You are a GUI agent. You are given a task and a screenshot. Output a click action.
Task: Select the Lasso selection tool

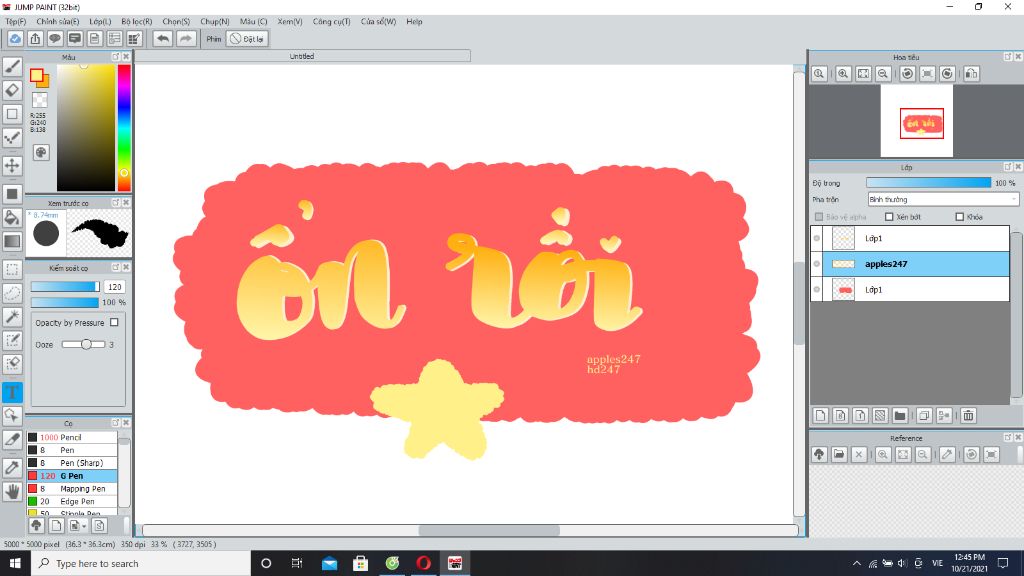pyautogui.click(x=12, y=293)
